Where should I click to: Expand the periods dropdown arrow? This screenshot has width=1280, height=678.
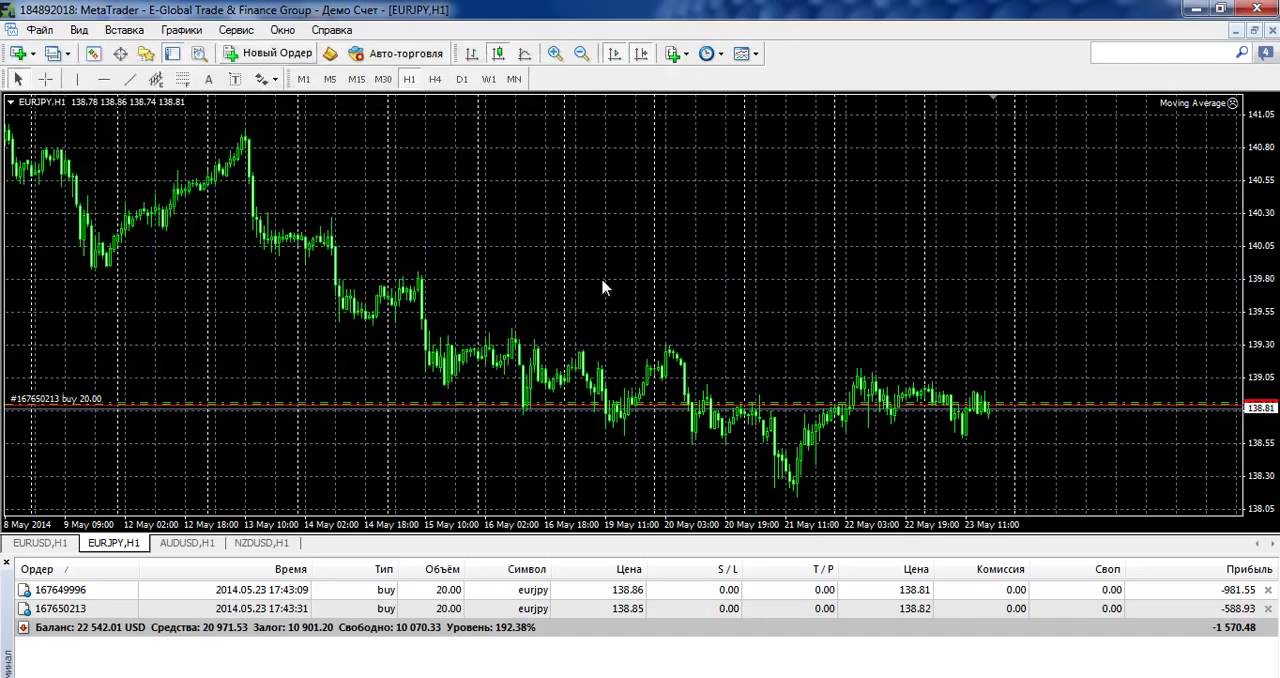click(720, 54)
